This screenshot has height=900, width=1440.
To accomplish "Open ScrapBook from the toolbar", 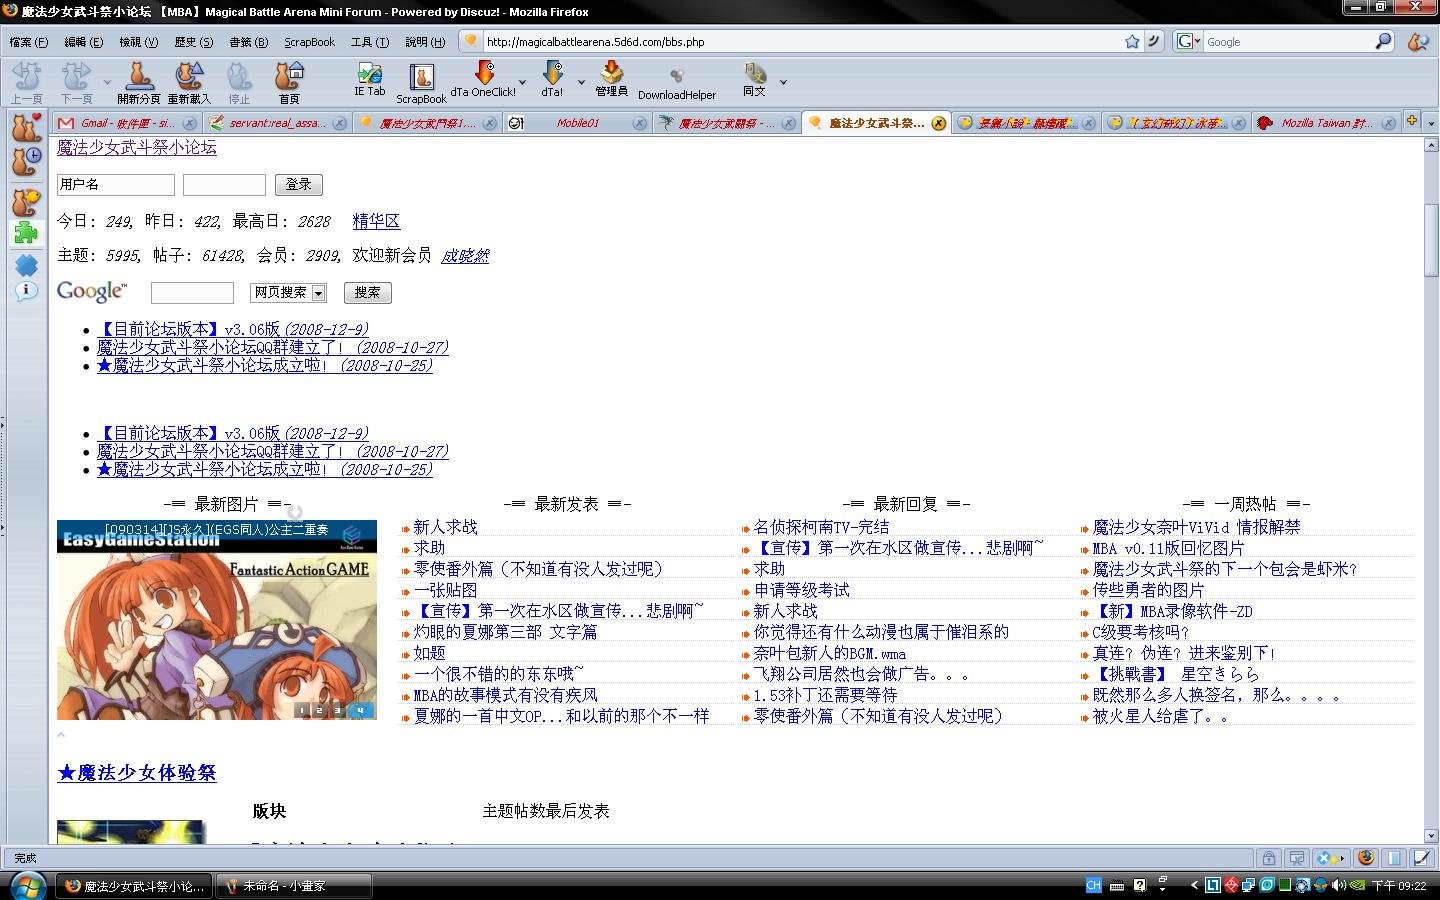I will (421, 82).
